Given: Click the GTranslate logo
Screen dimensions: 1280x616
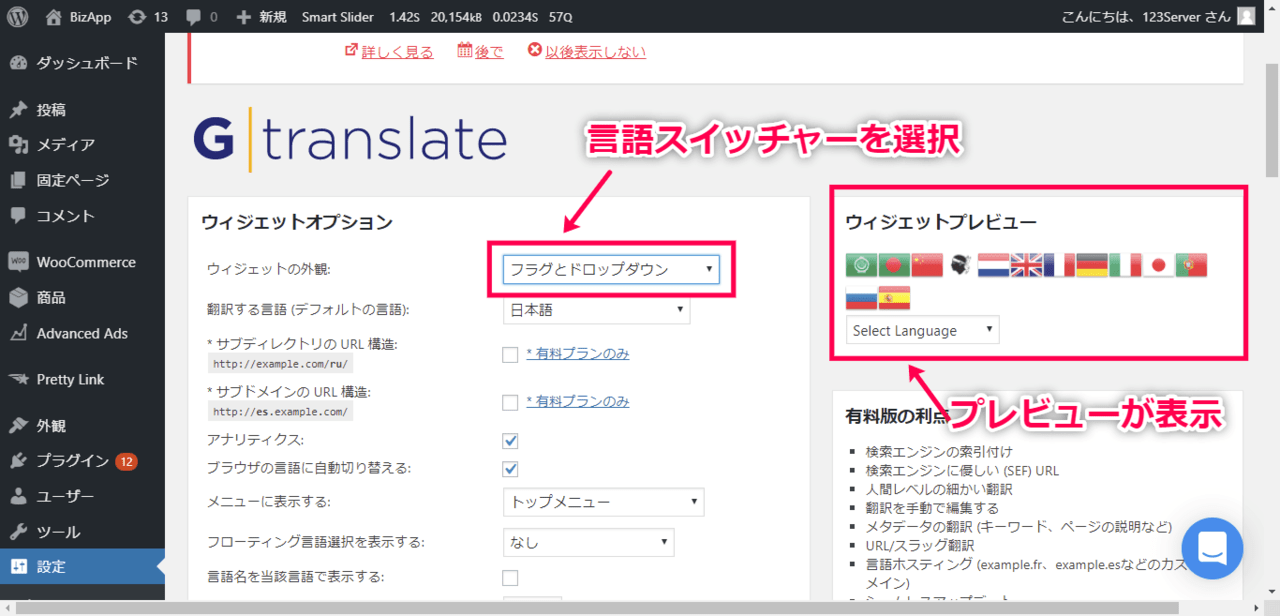Looking at the screenshot, I should pos(350,141).
